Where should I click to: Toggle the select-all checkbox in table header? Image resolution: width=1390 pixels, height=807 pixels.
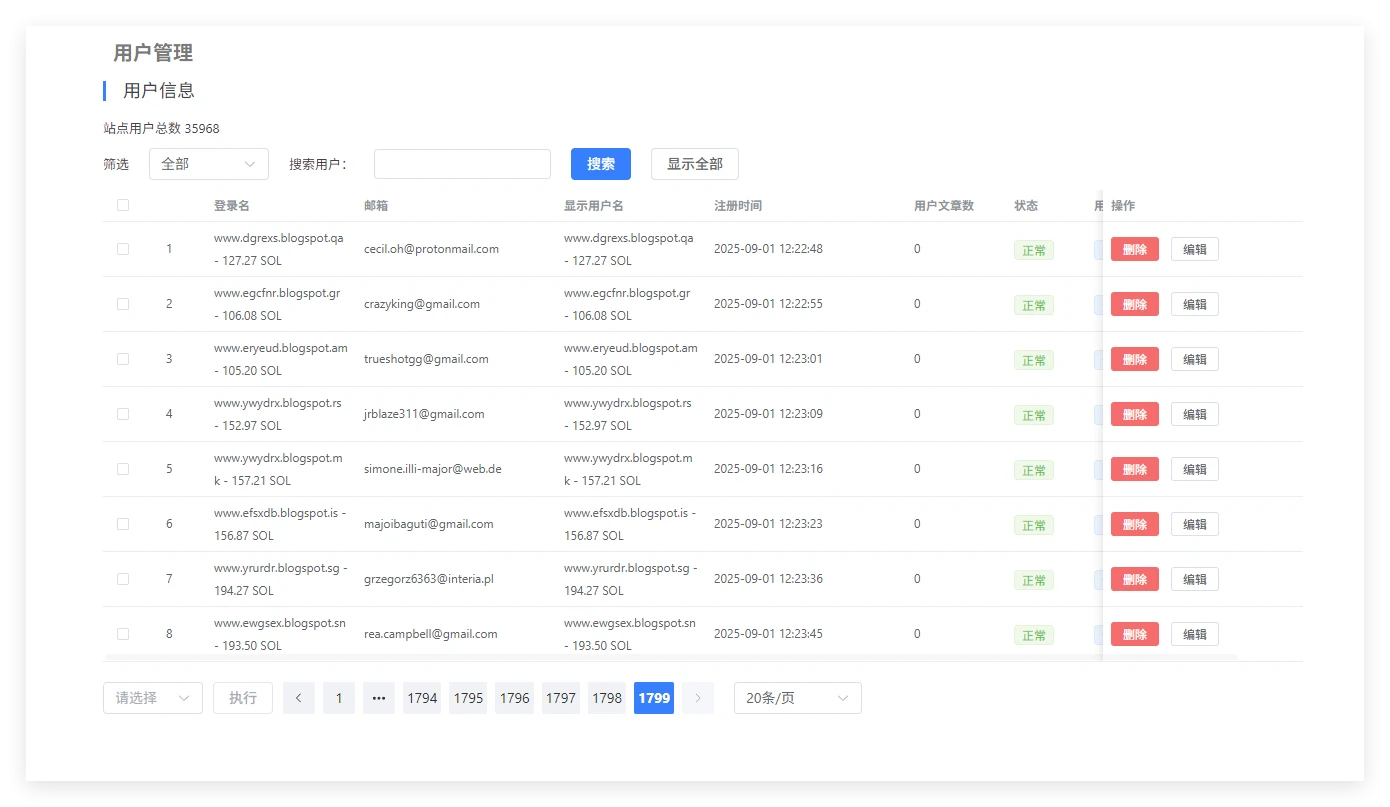[123, 205]
